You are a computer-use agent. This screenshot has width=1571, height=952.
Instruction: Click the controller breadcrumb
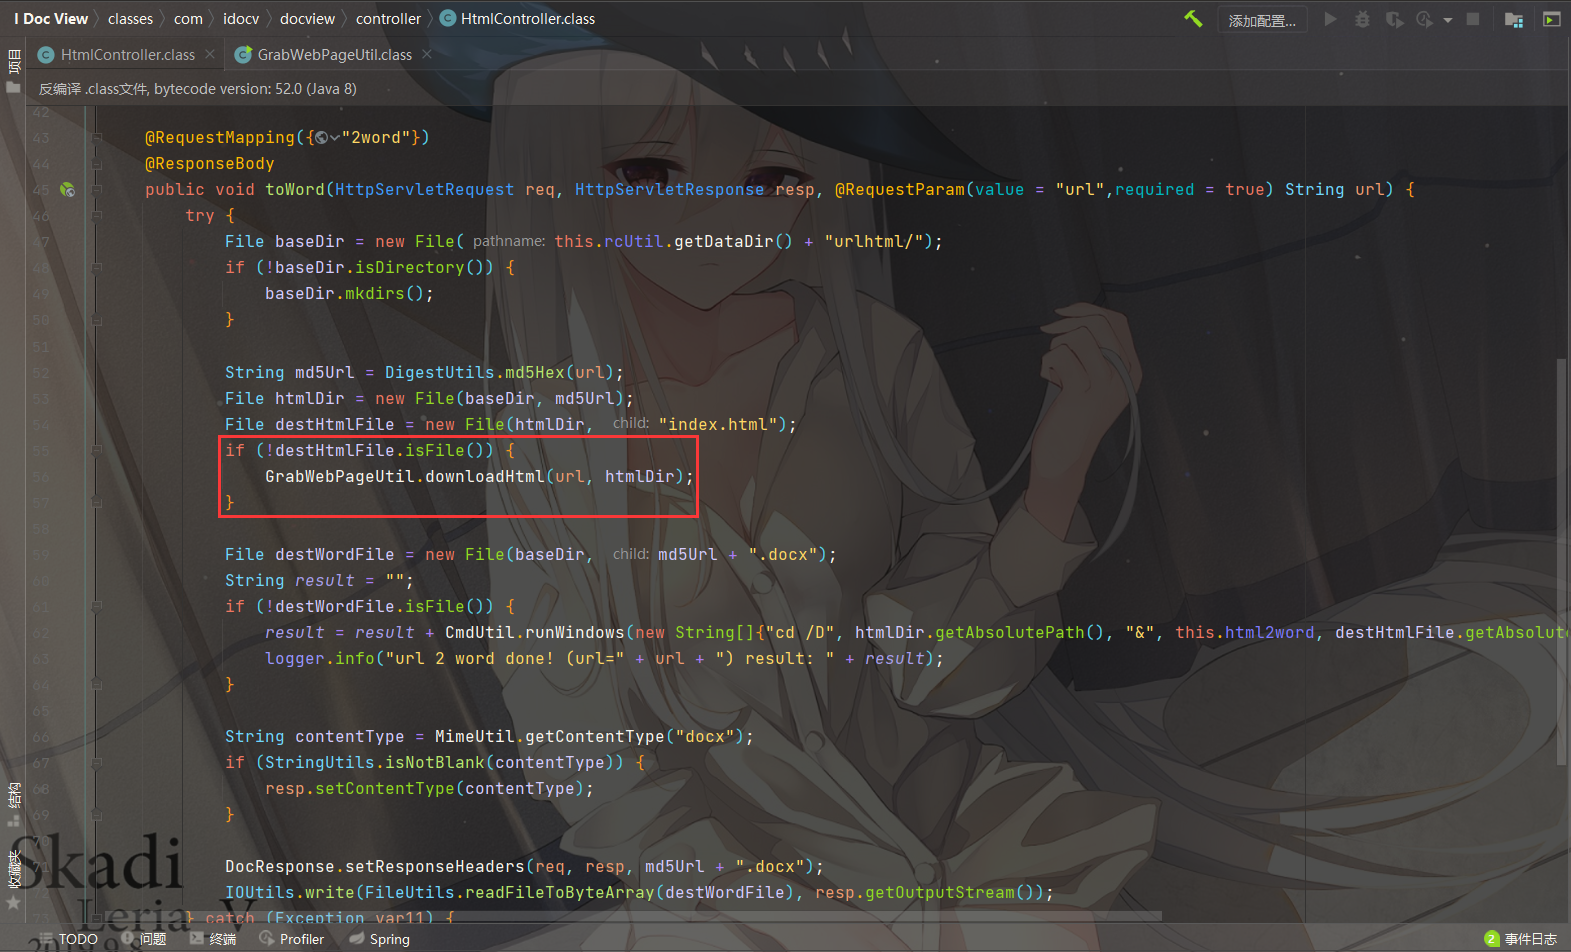(388, 19)
